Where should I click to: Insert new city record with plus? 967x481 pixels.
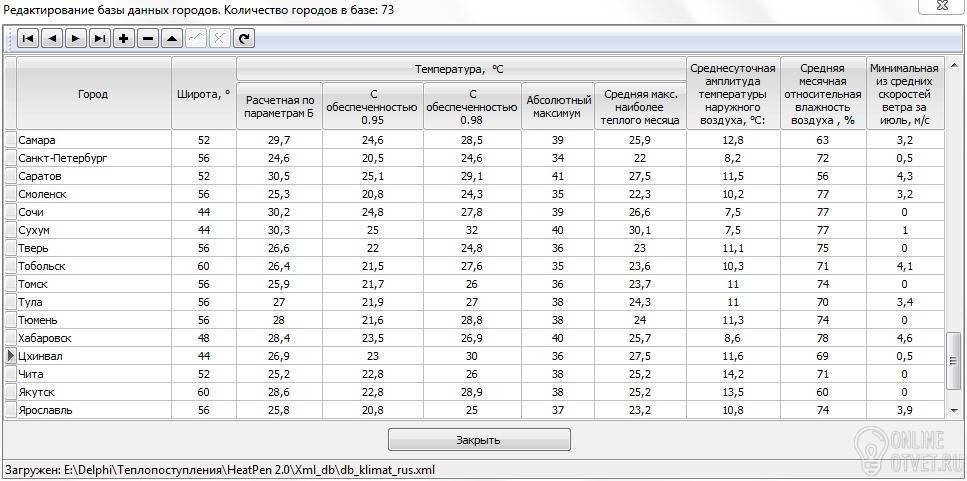tap(124, 39)
